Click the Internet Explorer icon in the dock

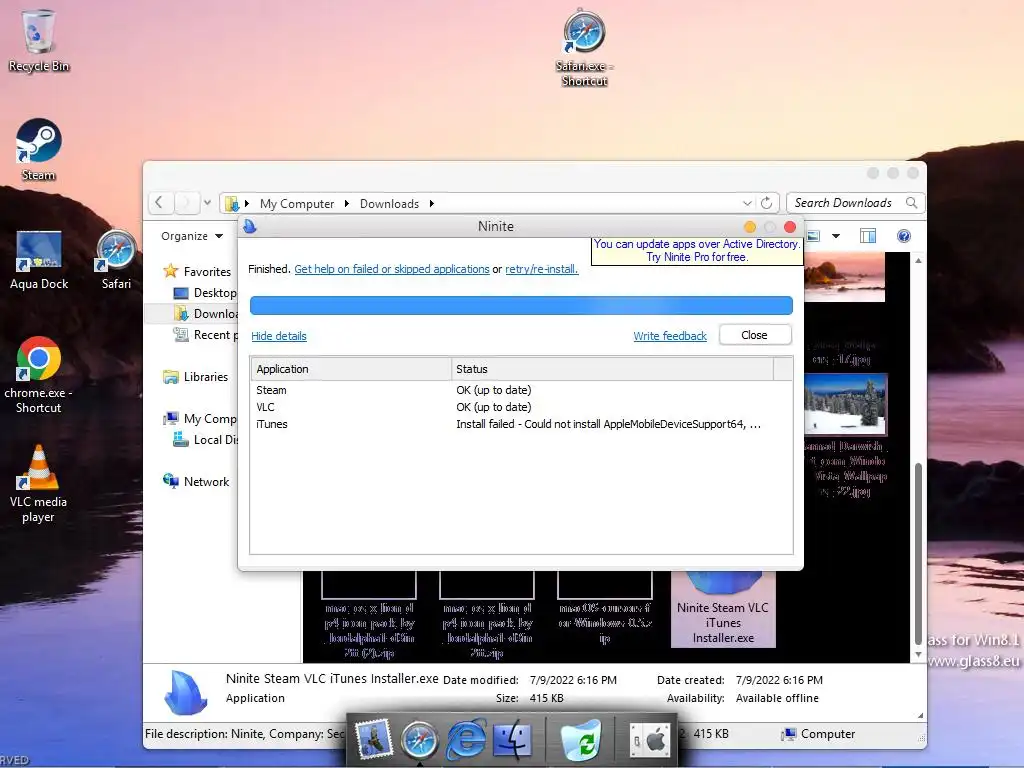[466, 739]
